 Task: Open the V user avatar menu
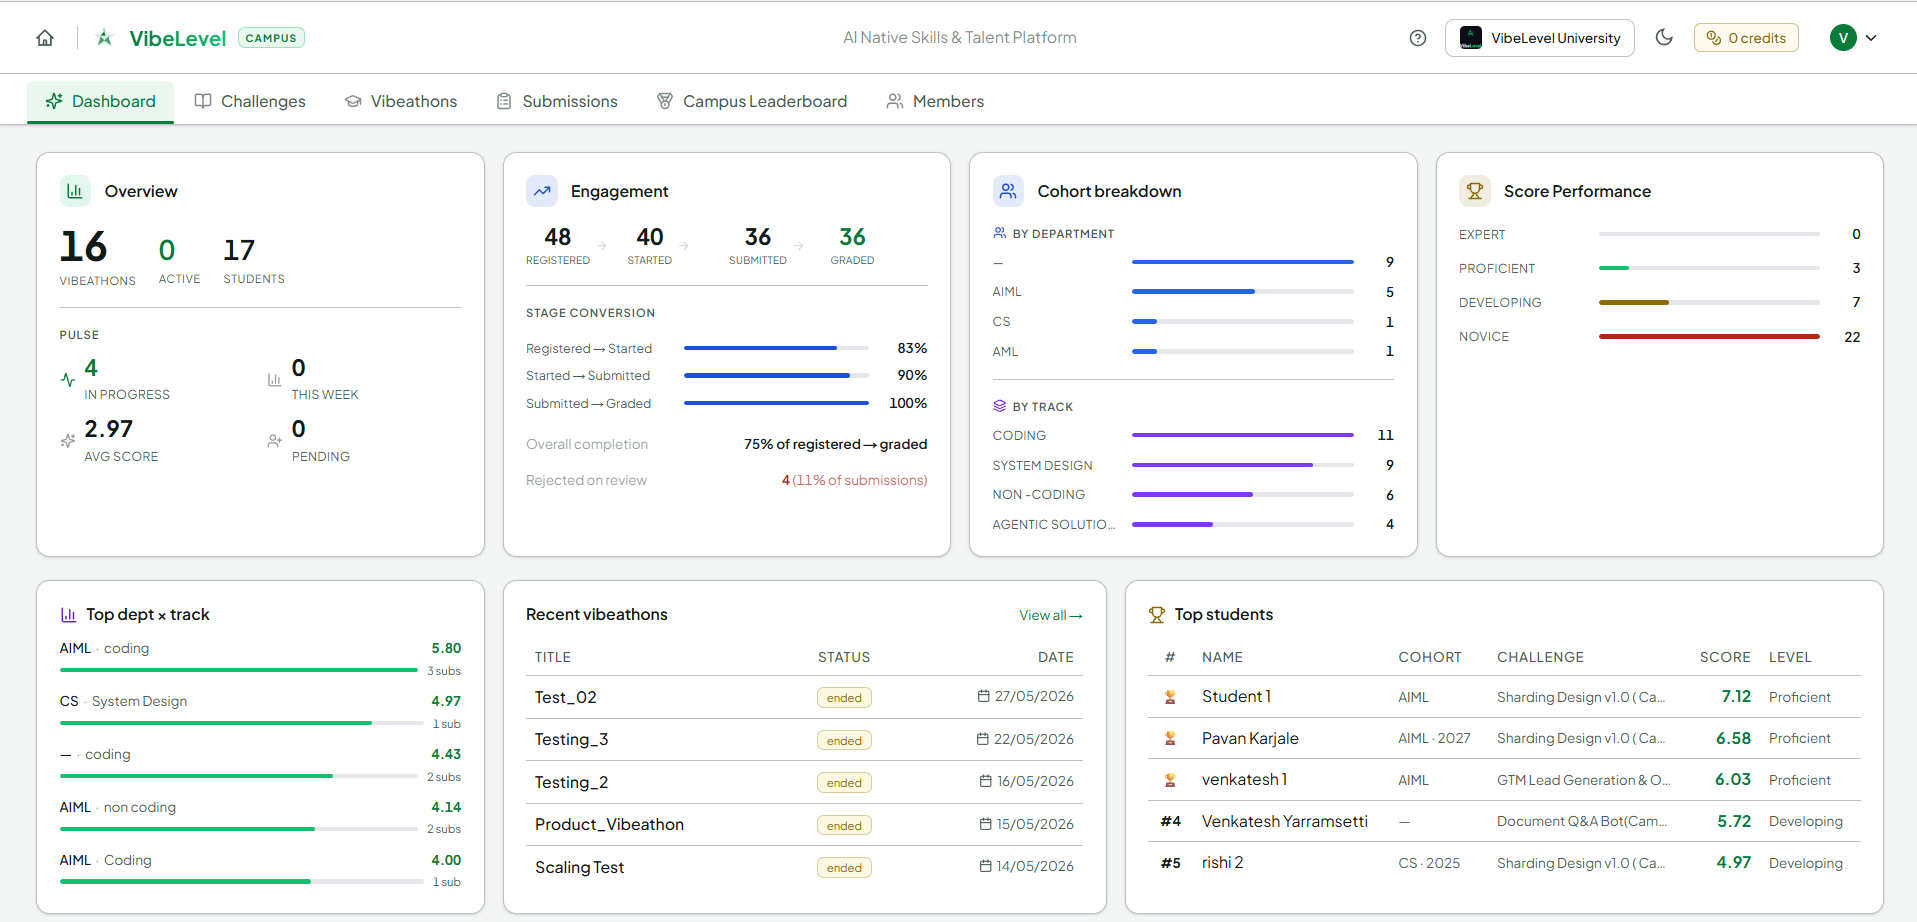coord(1843,38)
